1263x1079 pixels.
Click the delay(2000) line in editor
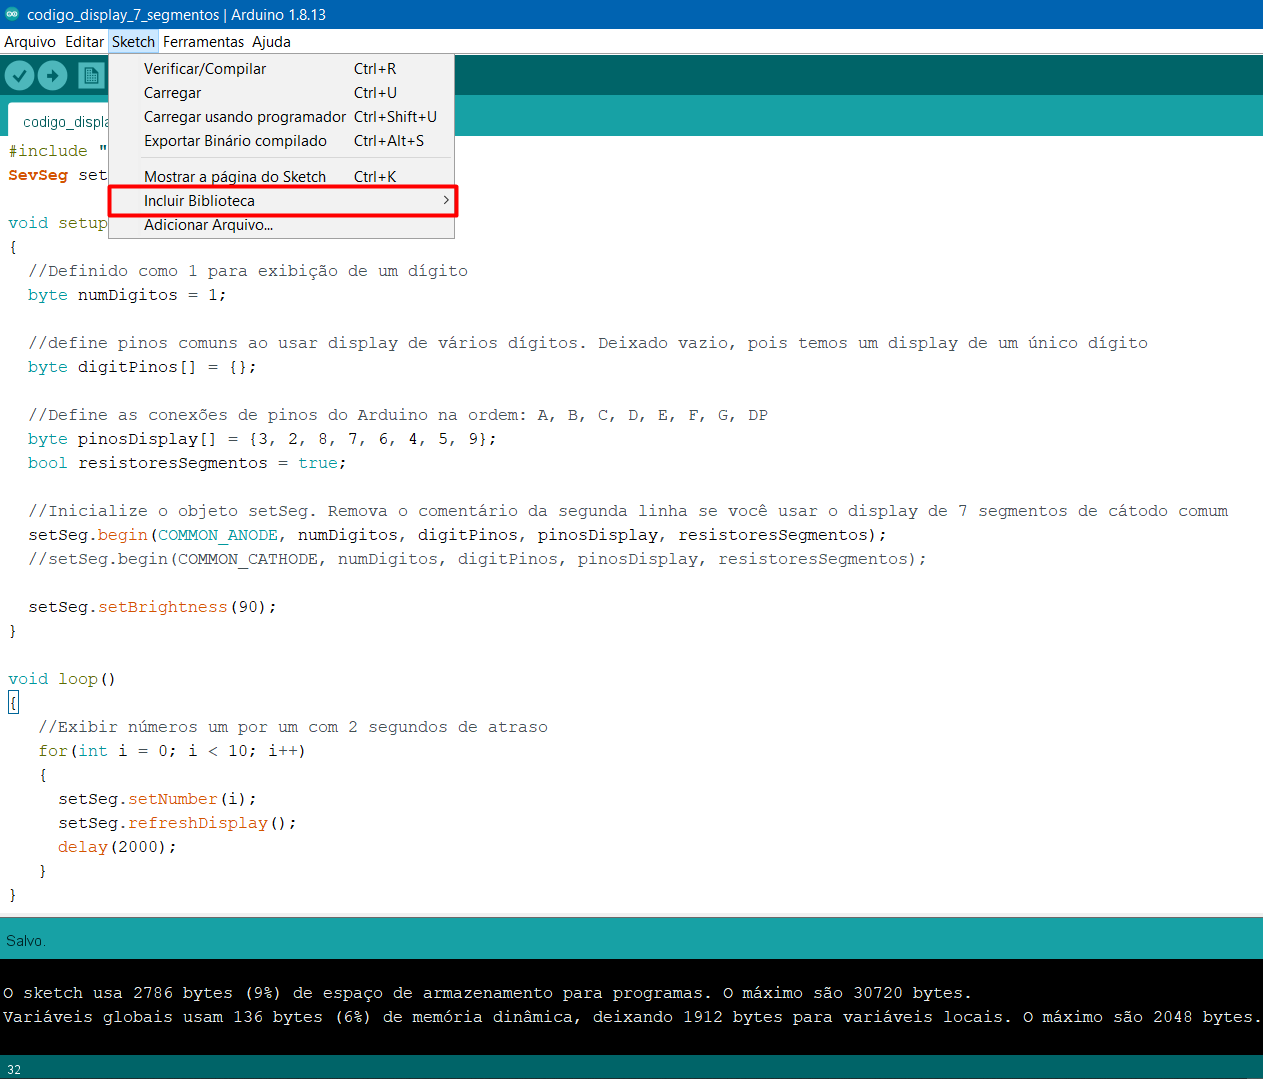pyautogui.click(x=117, y=847)
